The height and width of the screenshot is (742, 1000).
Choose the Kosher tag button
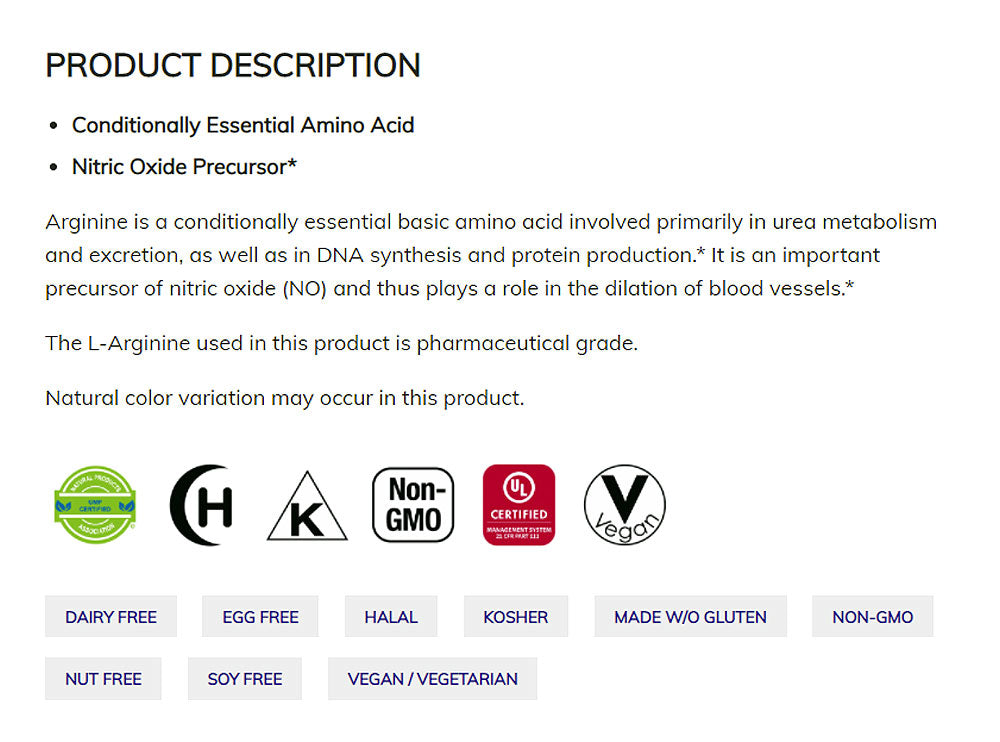(x=515, y=617)
